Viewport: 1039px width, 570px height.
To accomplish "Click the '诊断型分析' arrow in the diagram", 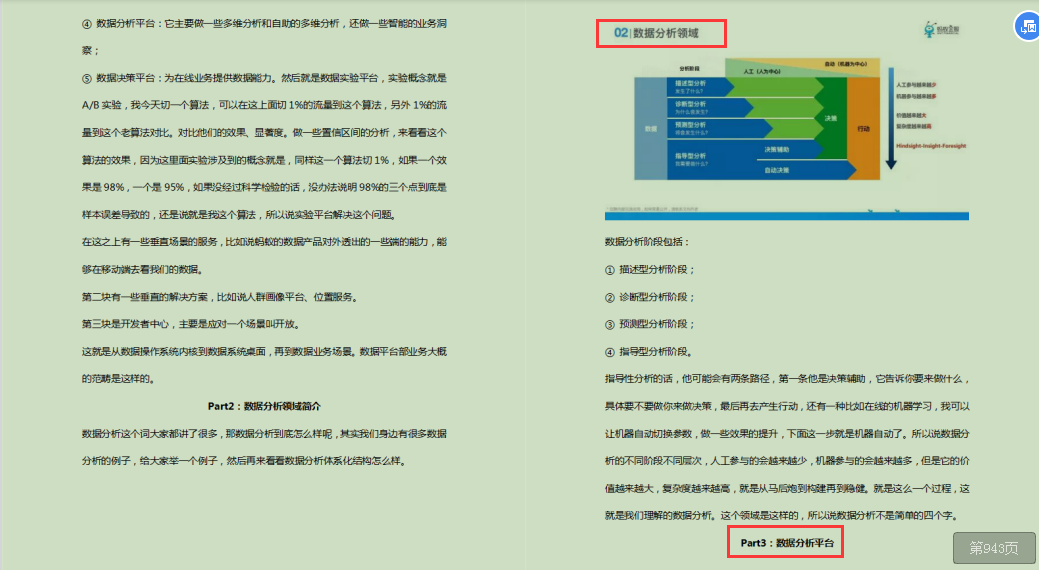I will (710, 107).
